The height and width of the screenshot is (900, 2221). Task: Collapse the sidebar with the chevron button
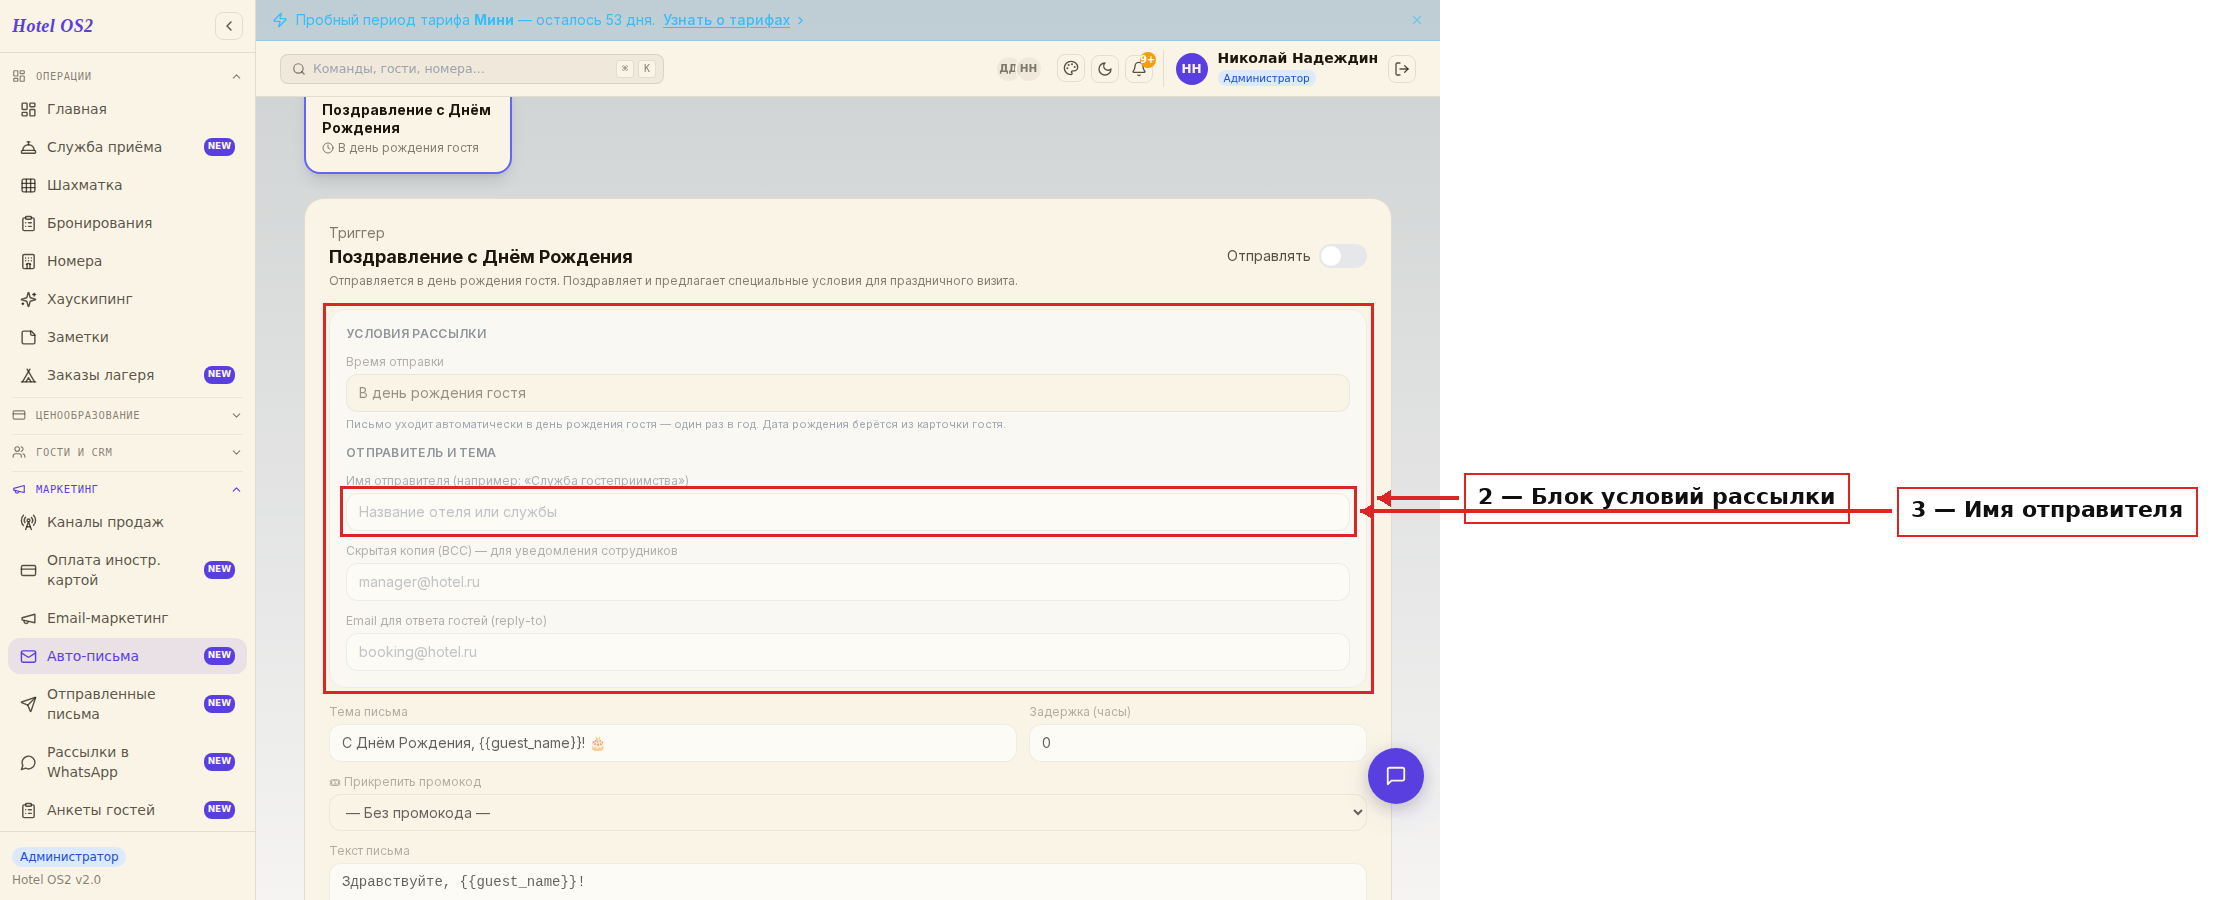[x=229, y=26]
